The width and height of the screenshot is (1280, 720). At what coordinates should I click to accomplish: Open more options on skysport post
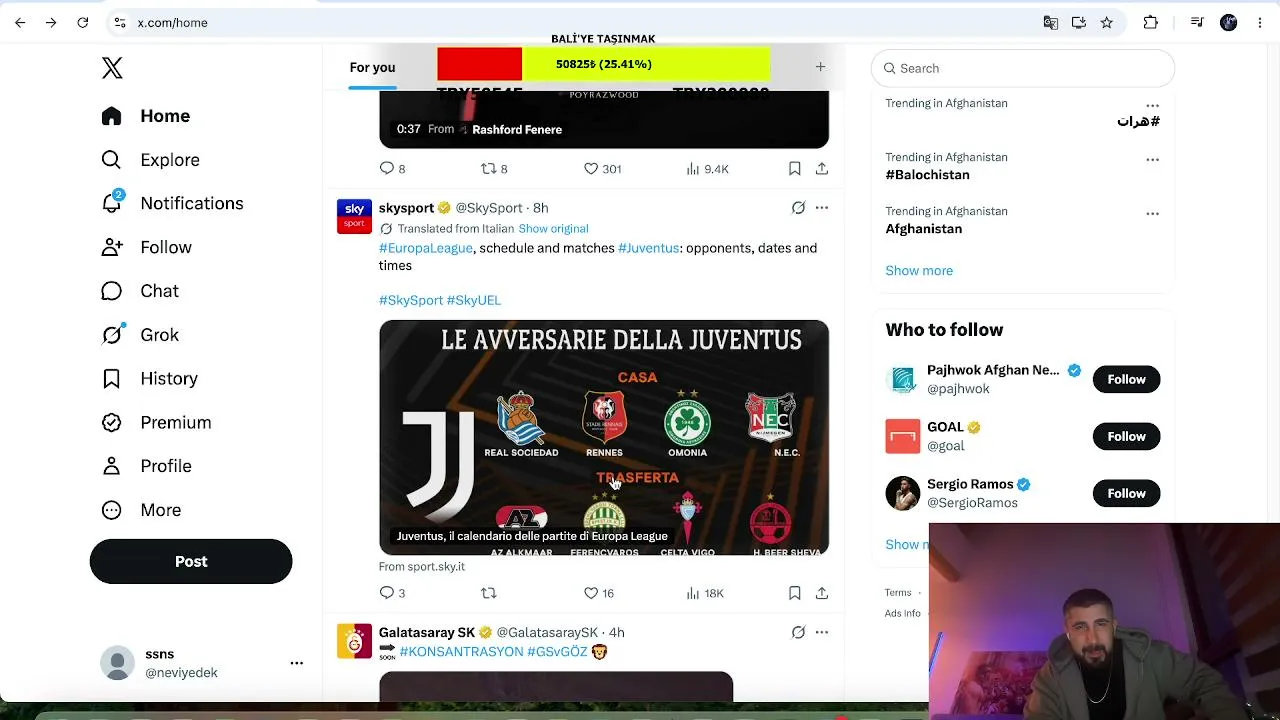(821, 208)
